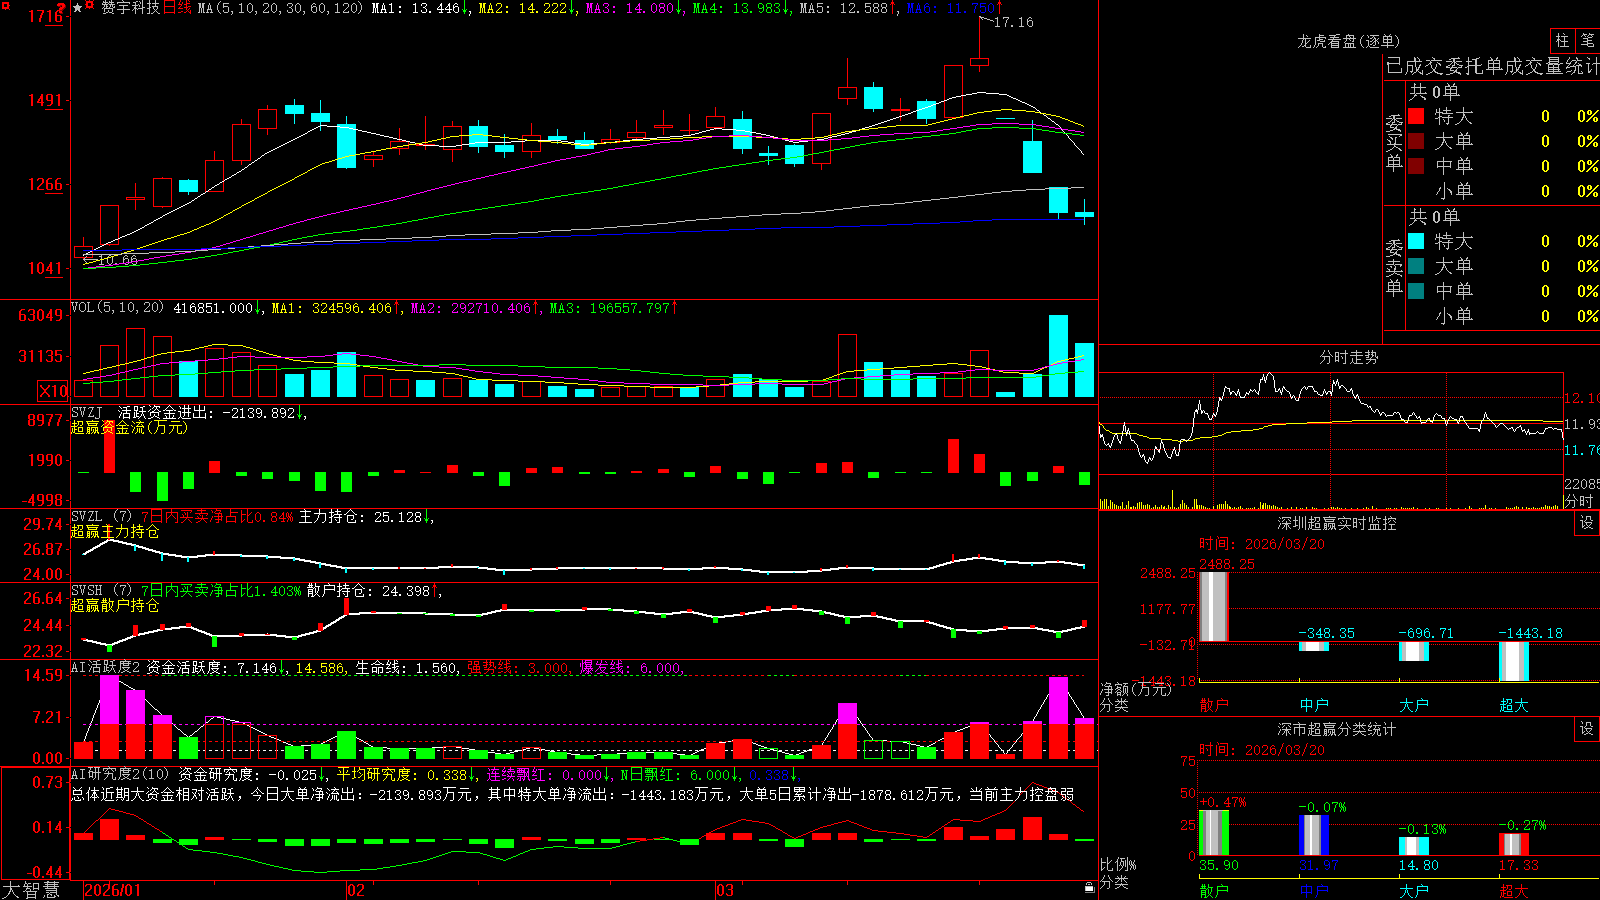Click the SVZJ indicator name
1600x900 pixels.
point(87,412)
